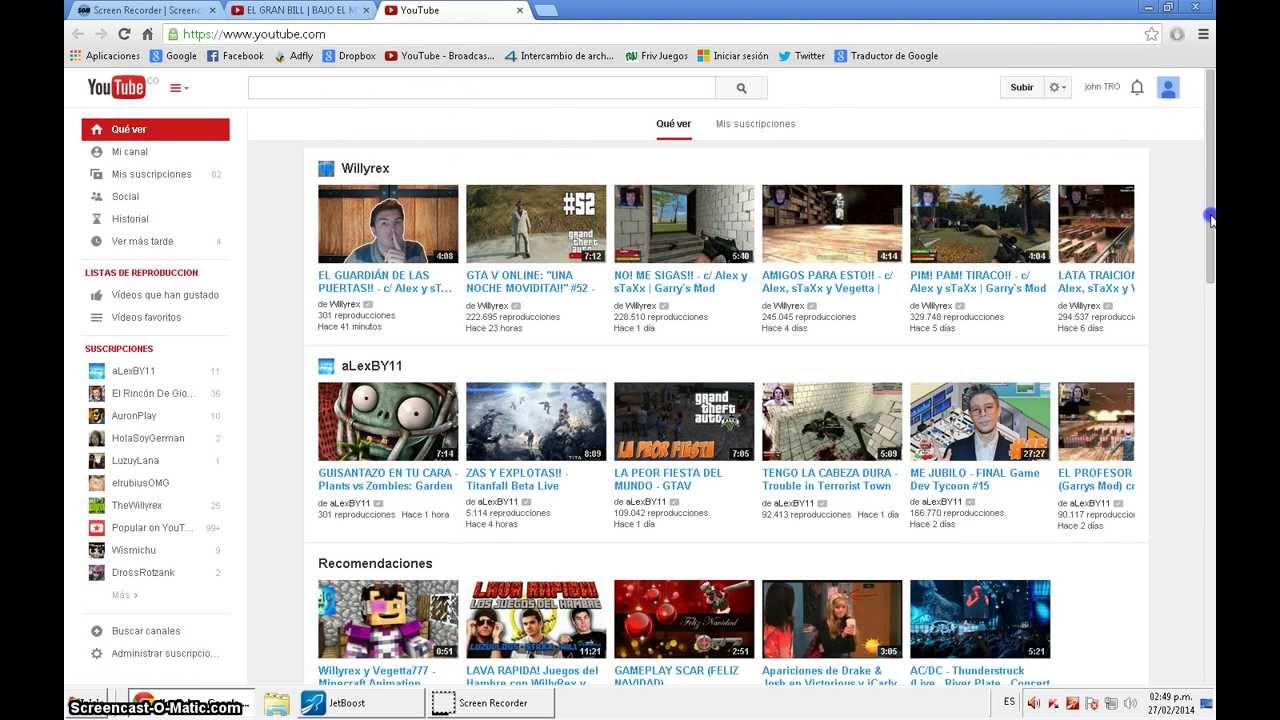Switch to Qué ver tab

click(x=674, y=124)
